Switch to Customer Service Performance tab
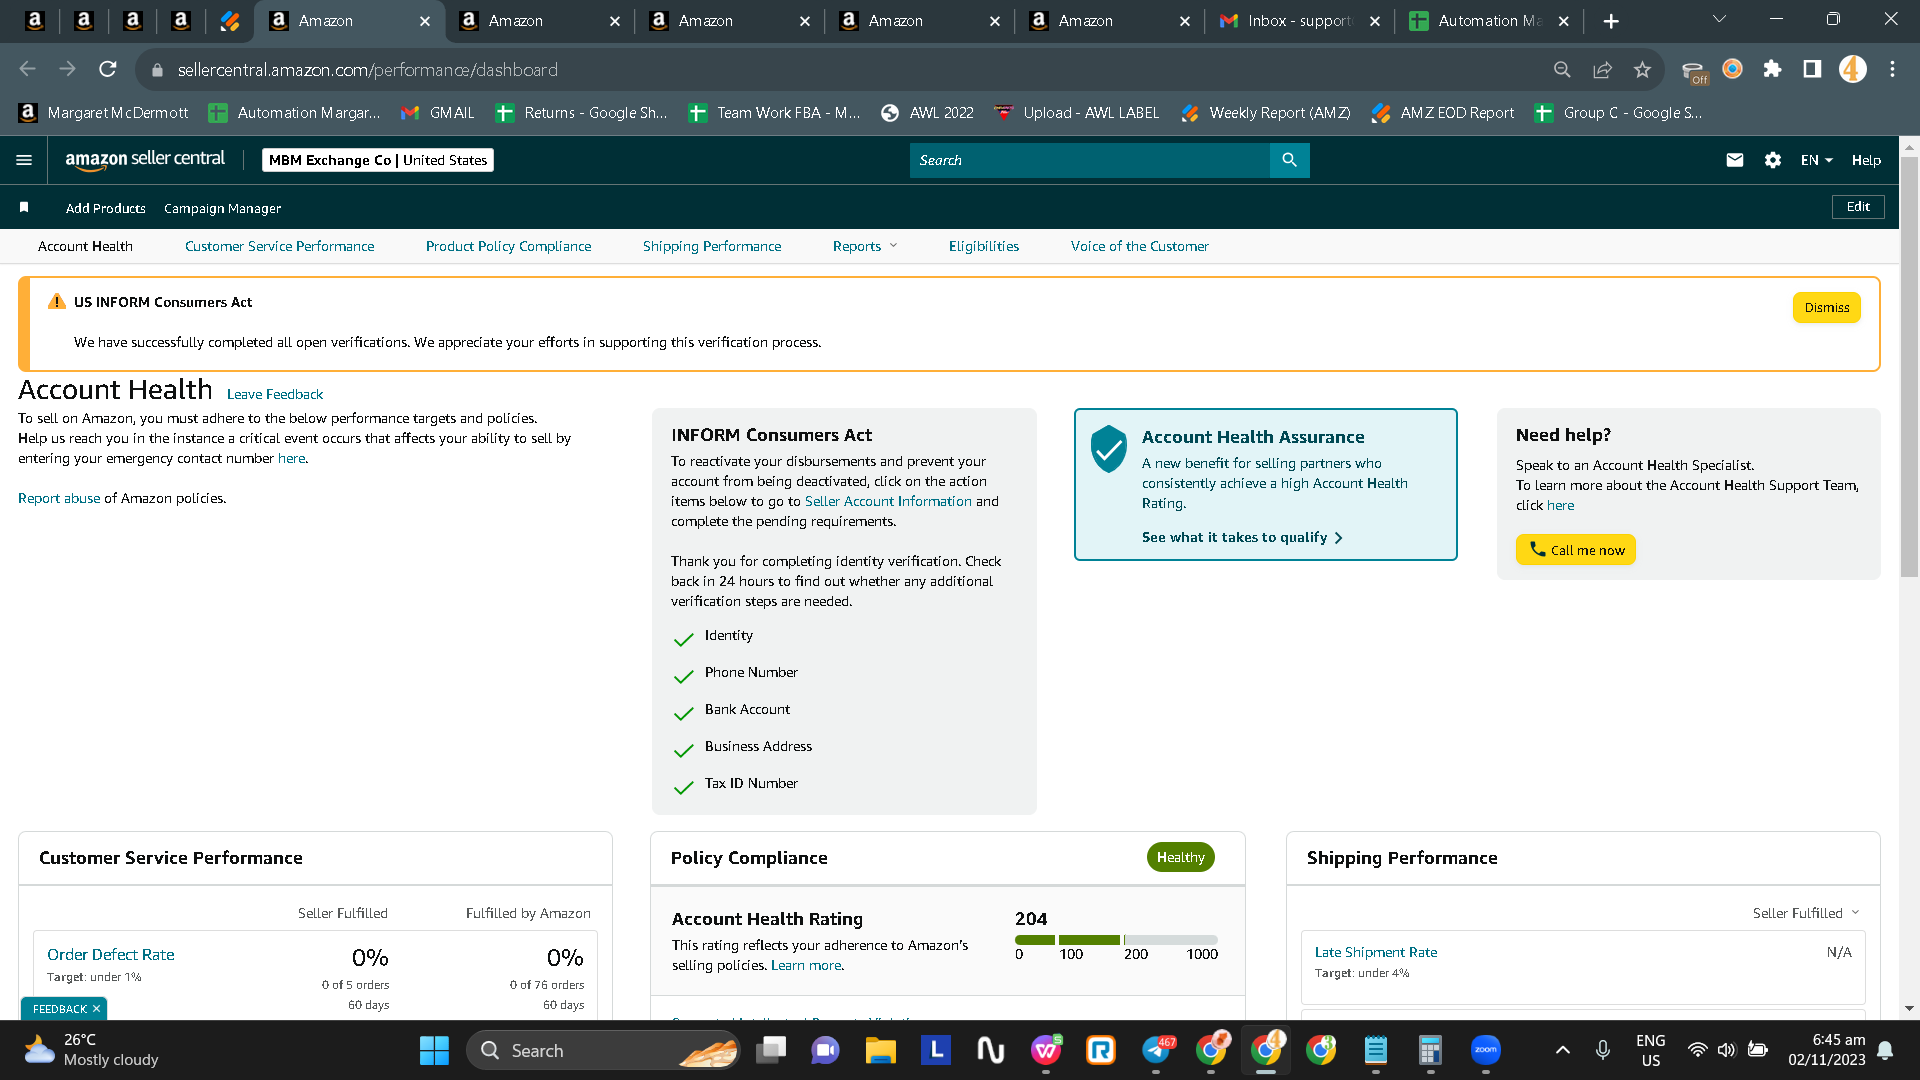 click(279, 246)
